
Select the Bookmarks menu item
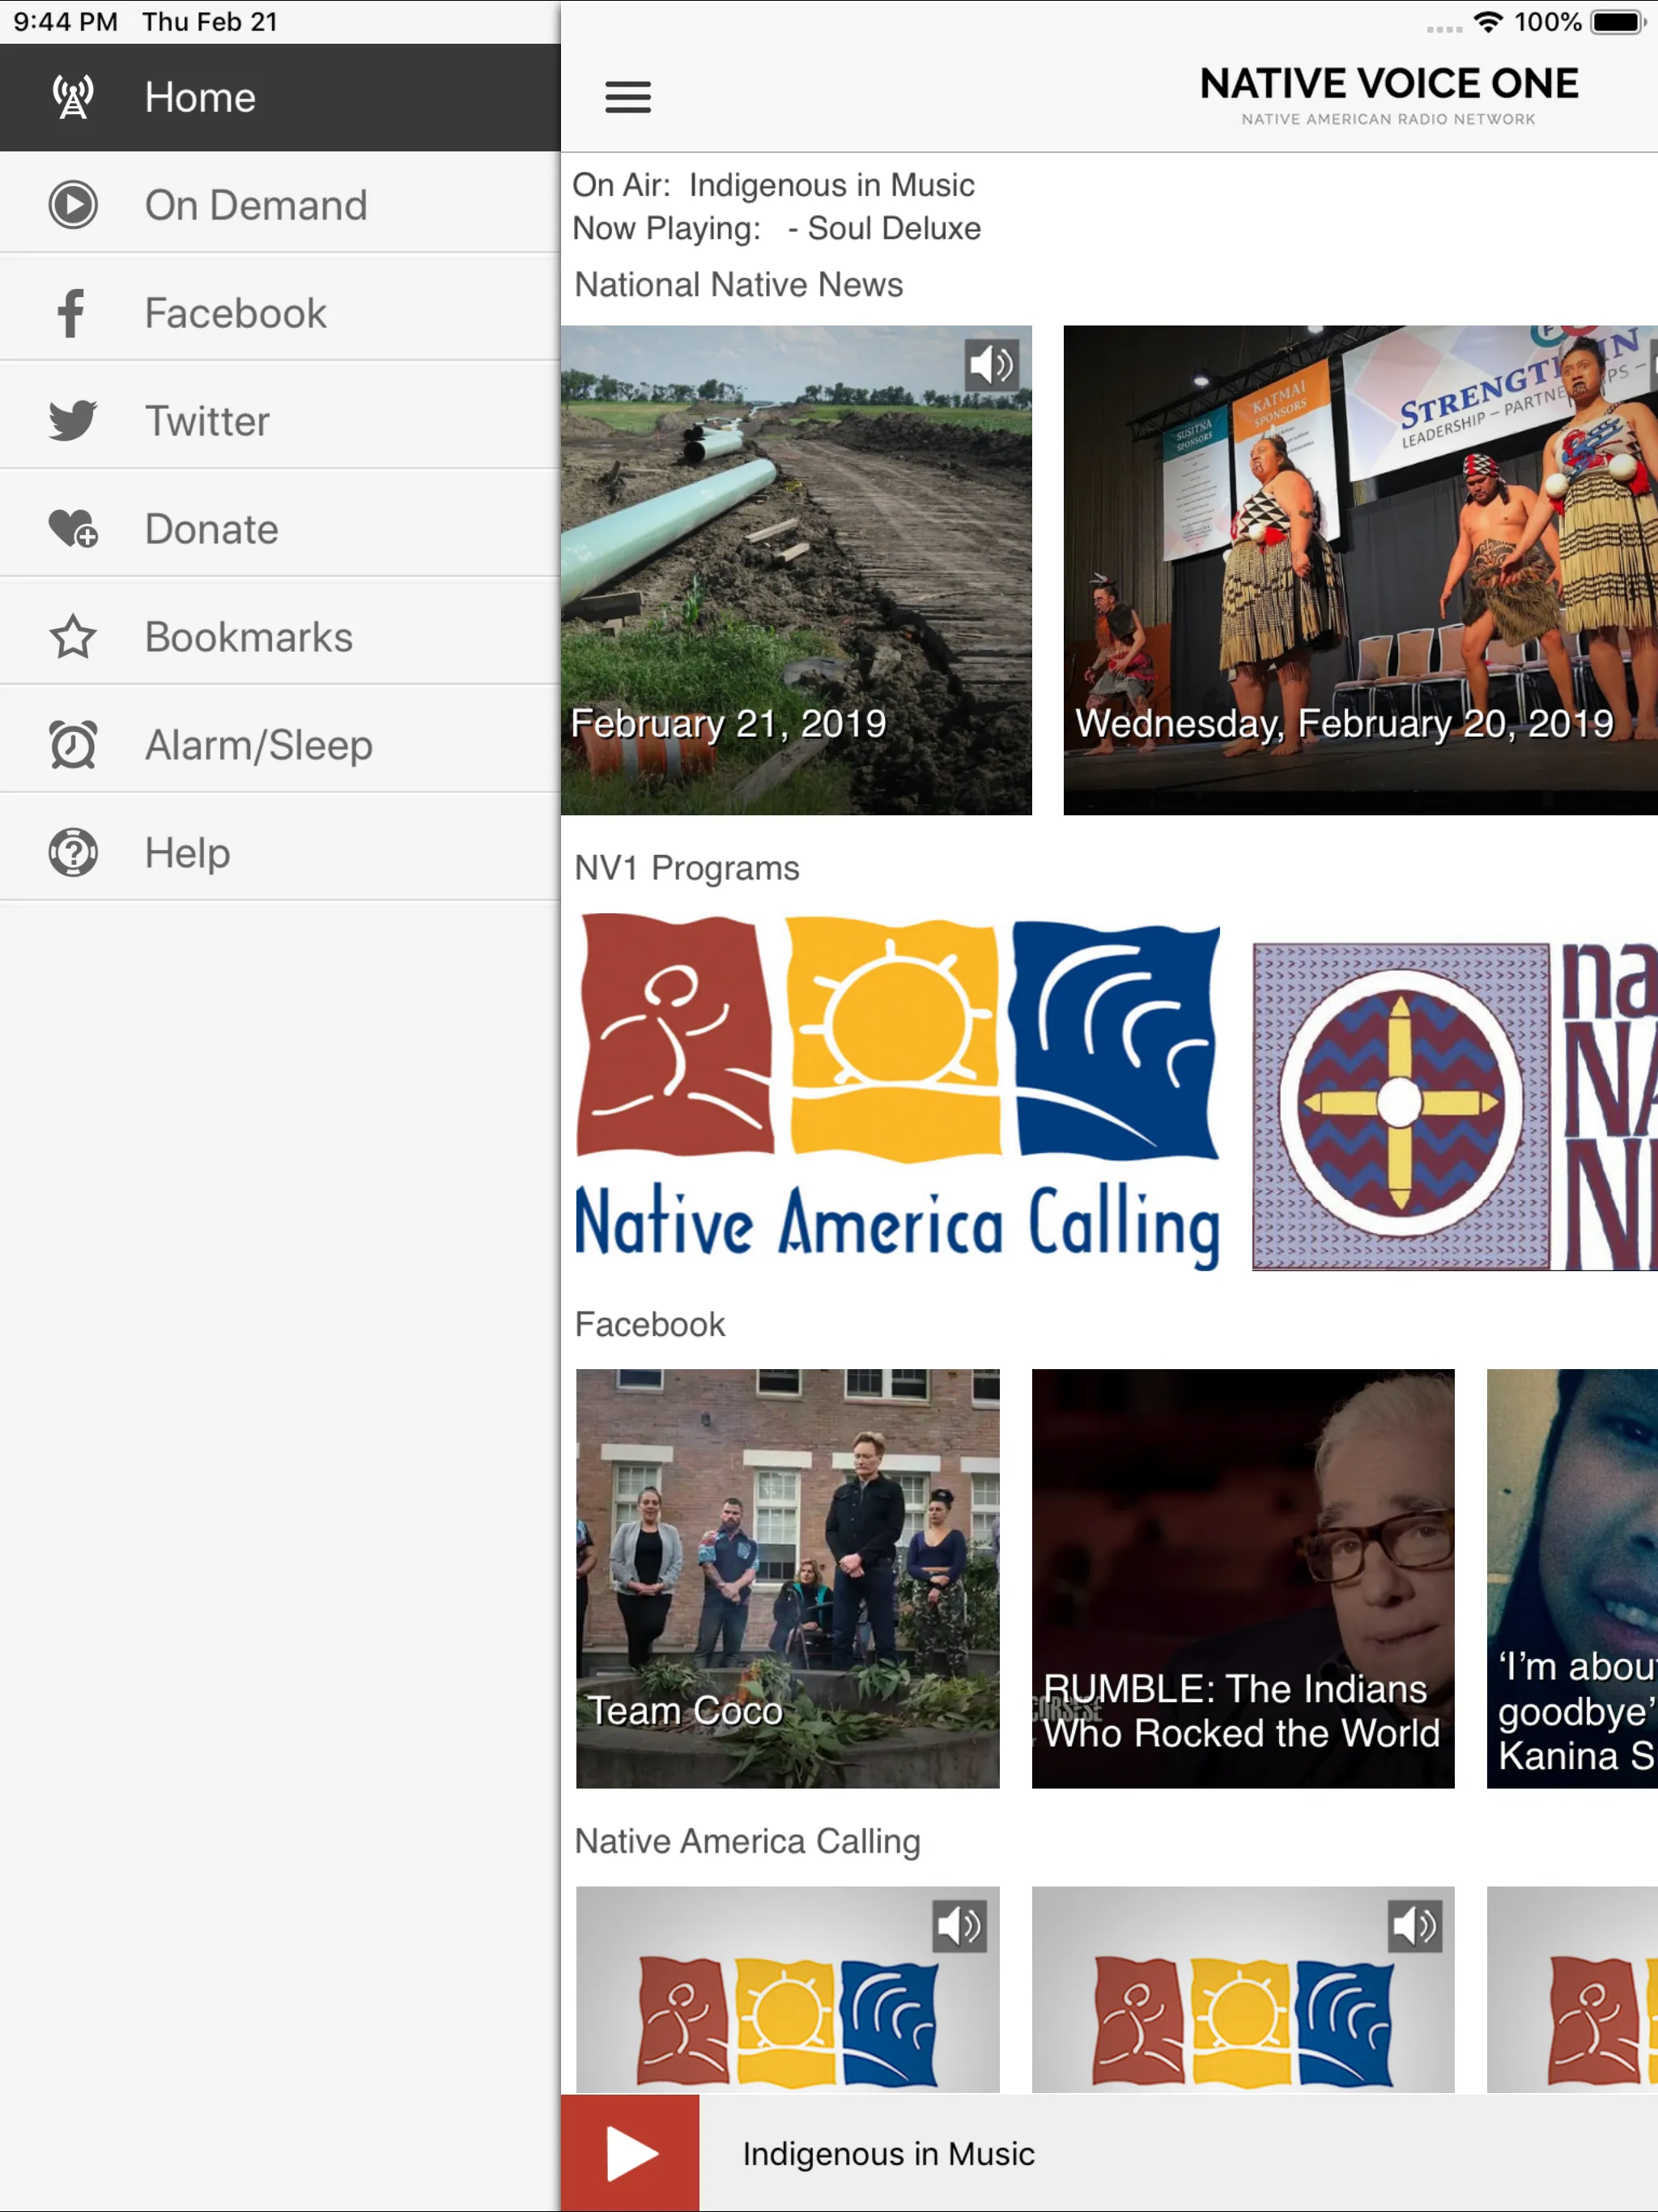[280, 637]
